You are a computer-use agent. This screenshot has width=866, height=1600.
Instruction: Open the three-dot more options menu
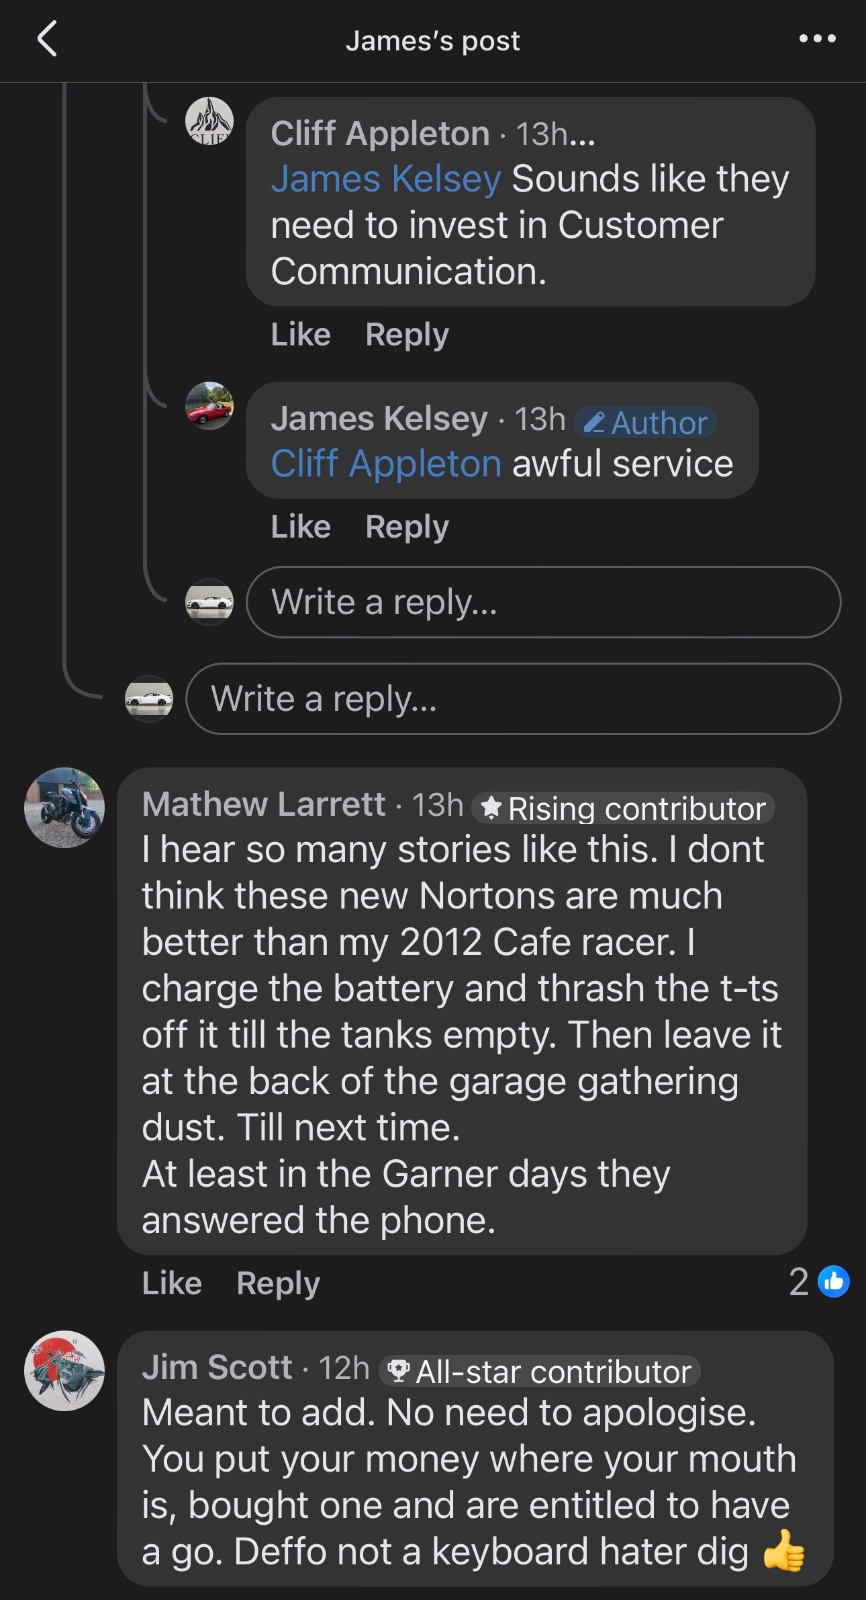coord(817,40)
